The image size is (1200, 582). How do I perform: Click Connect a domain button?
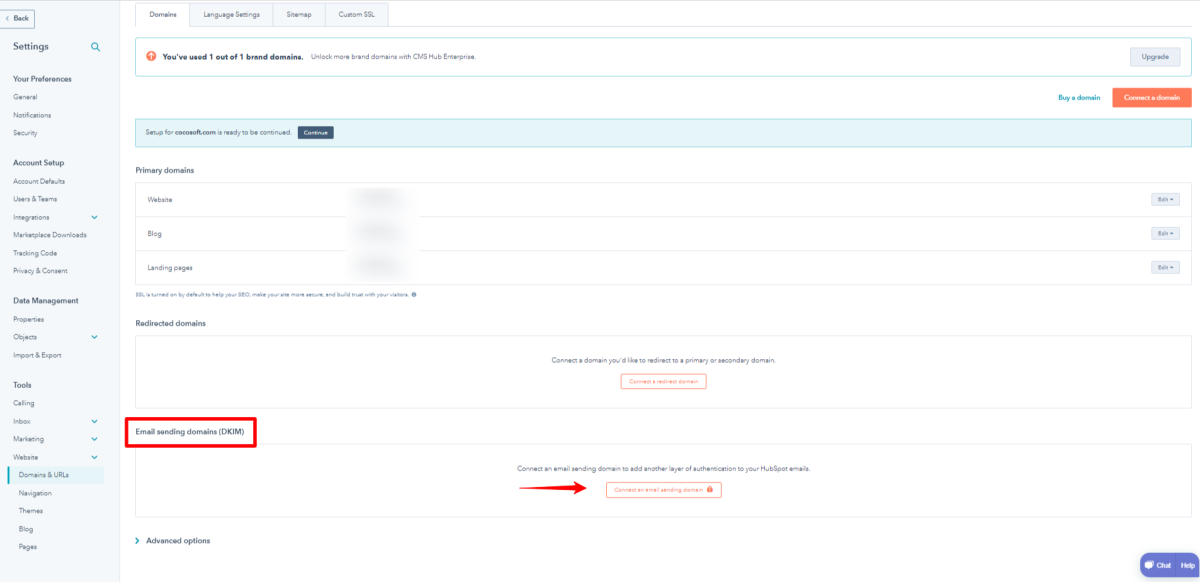(x=1151, y=98)
